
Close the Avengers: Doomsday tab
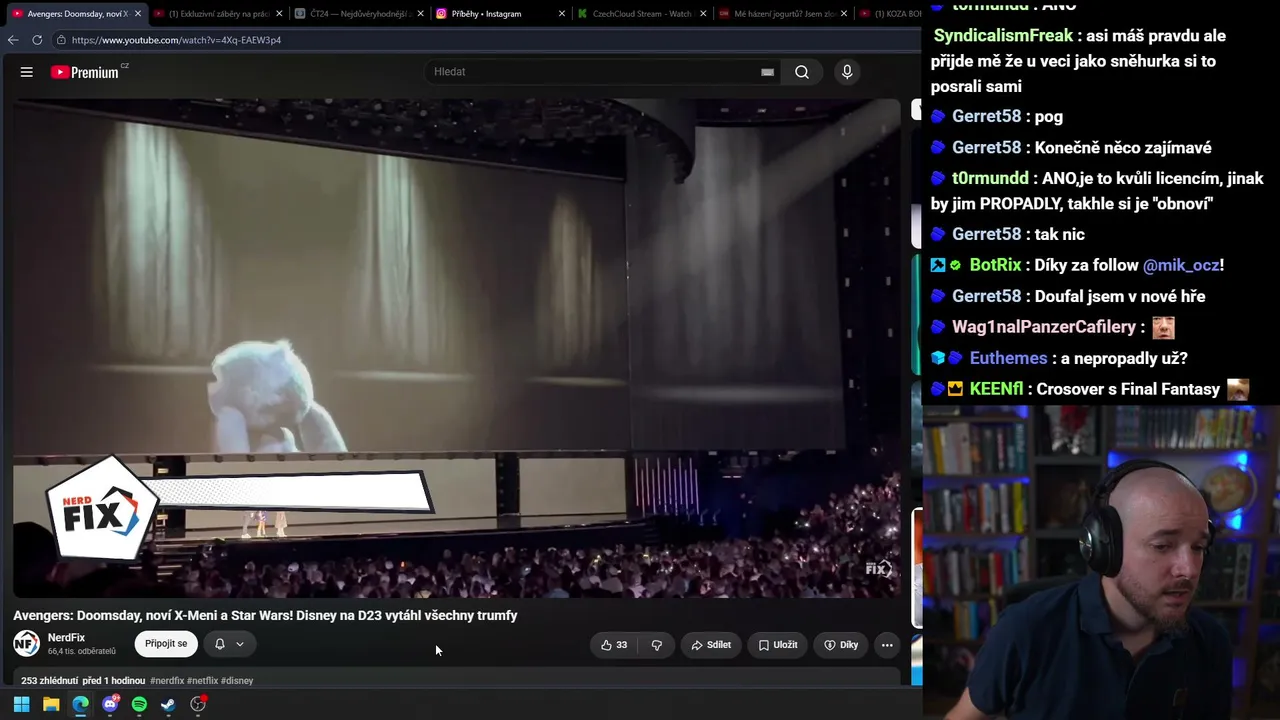[x=137, y=14]
